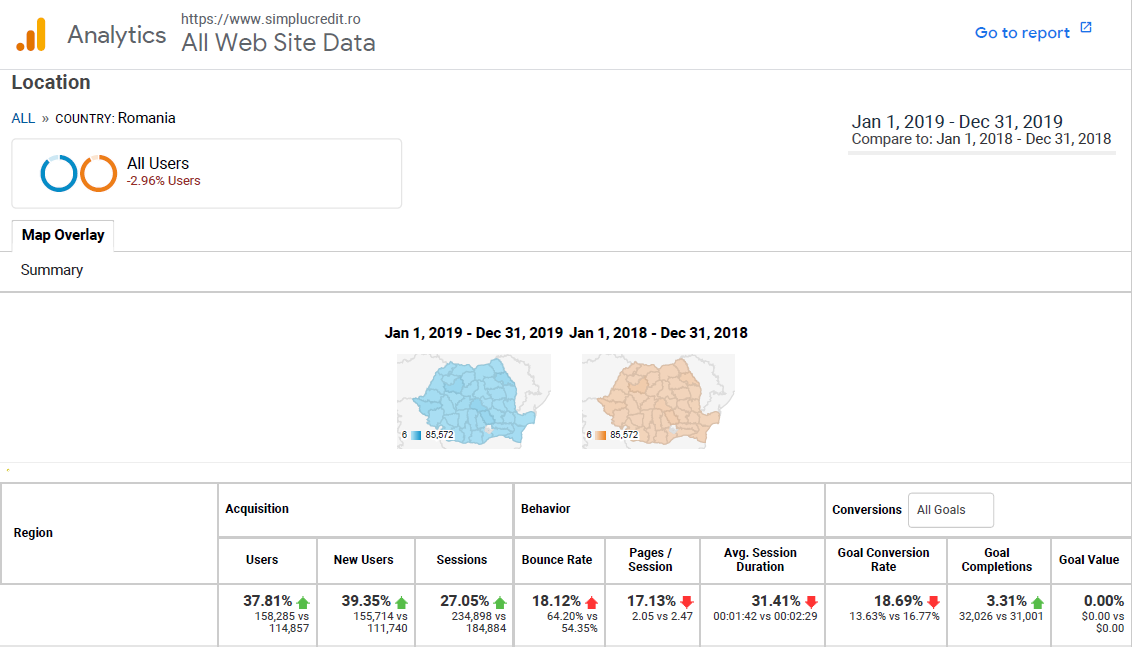Click the green arrow under Goal Completions
Image resolution: width=1132 pixels, height=647 pixels.
pos(1037,602)
